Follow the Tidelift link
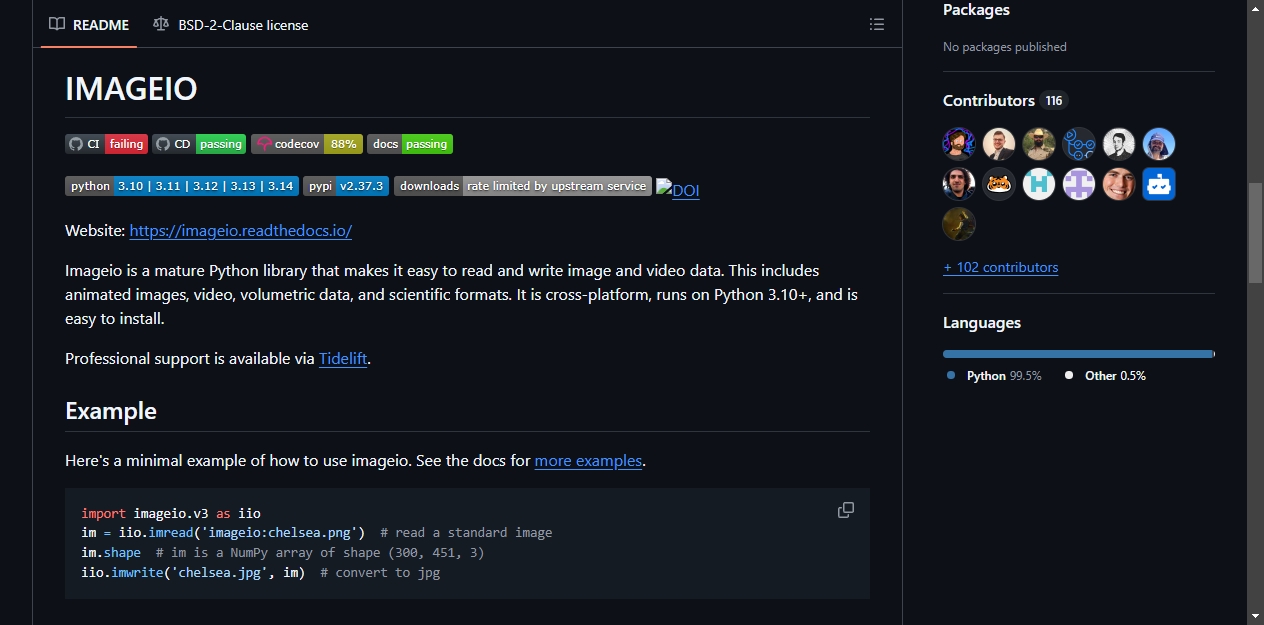Screen dimensions: 1264x625 (344, 358)
